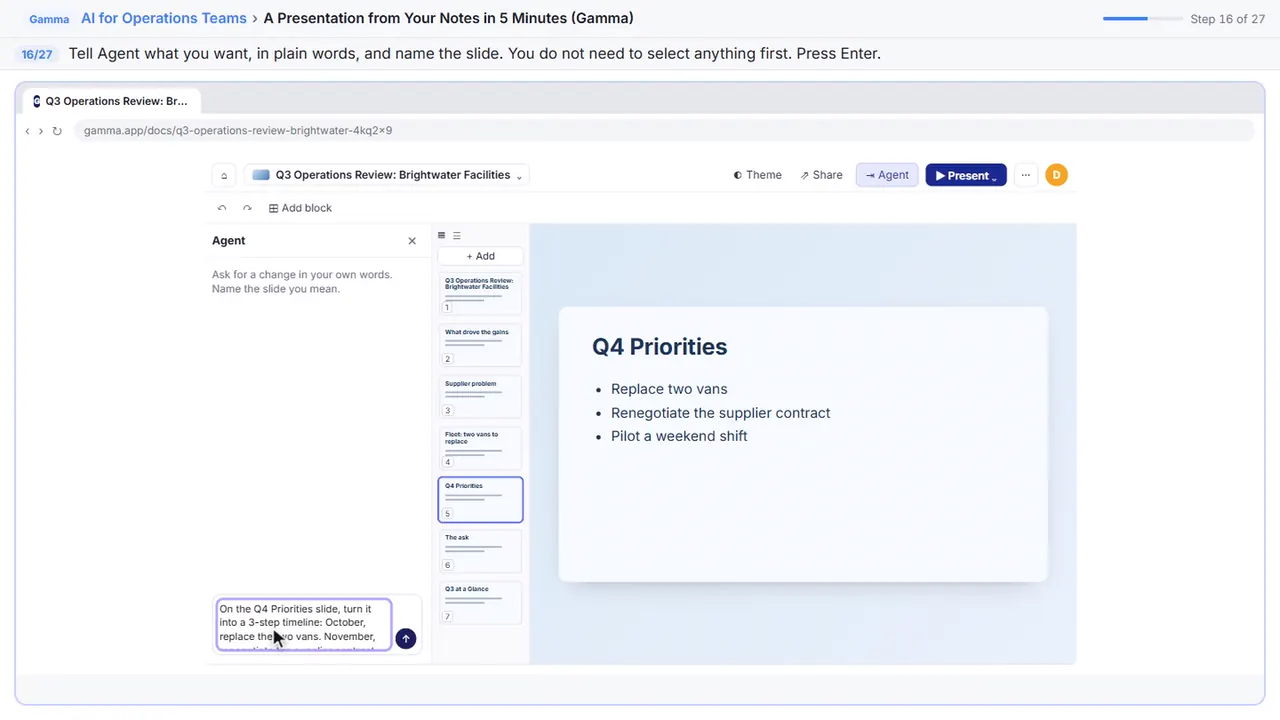1280x720 pixels.
Task: Focus the Agent prompt text box
Action: click(304, 625)
